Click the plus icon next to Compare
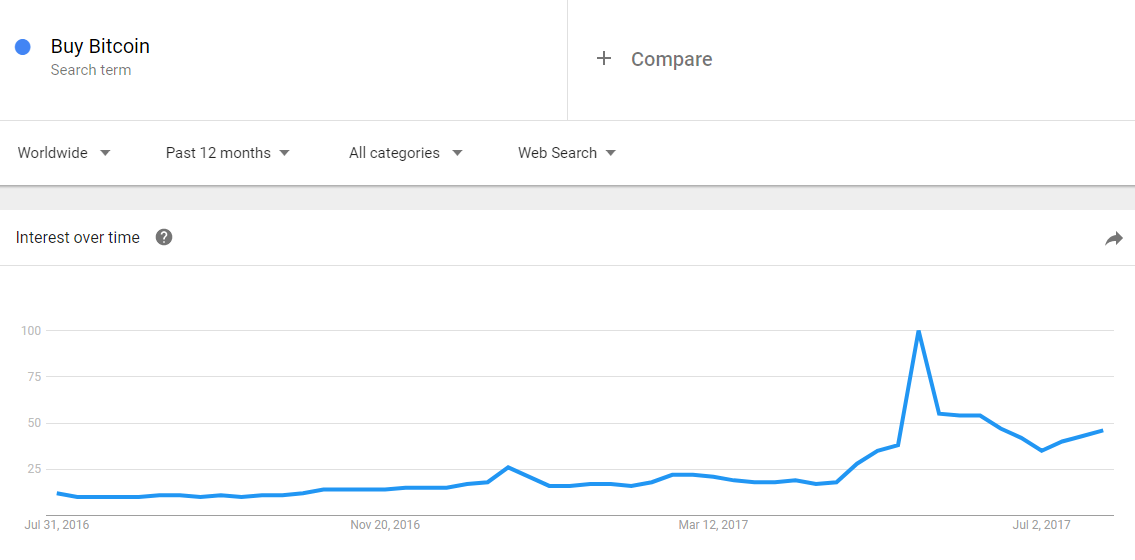Viewport: 1135px width, 560px height. pos(603,59)
